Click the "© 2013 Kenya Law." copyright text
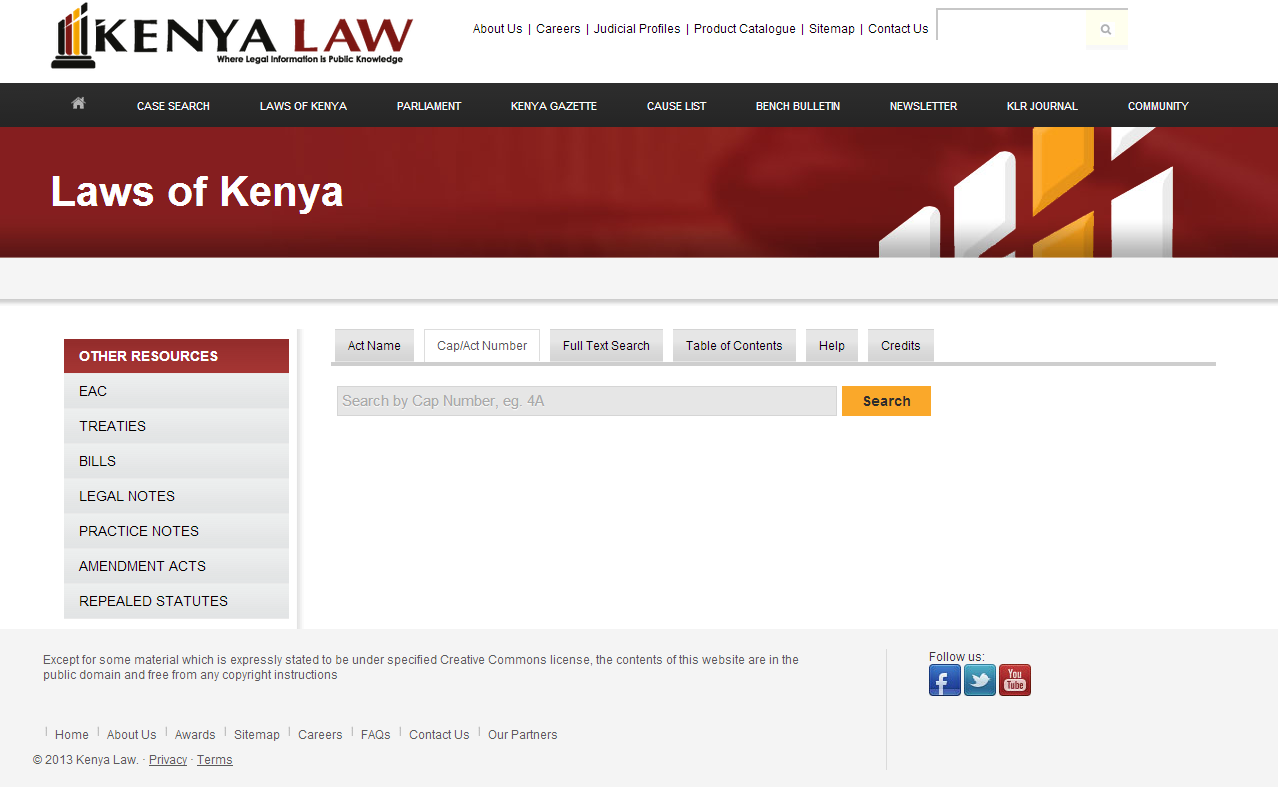This screenshot has width=1278, height=787. click(x=86, y=760)
